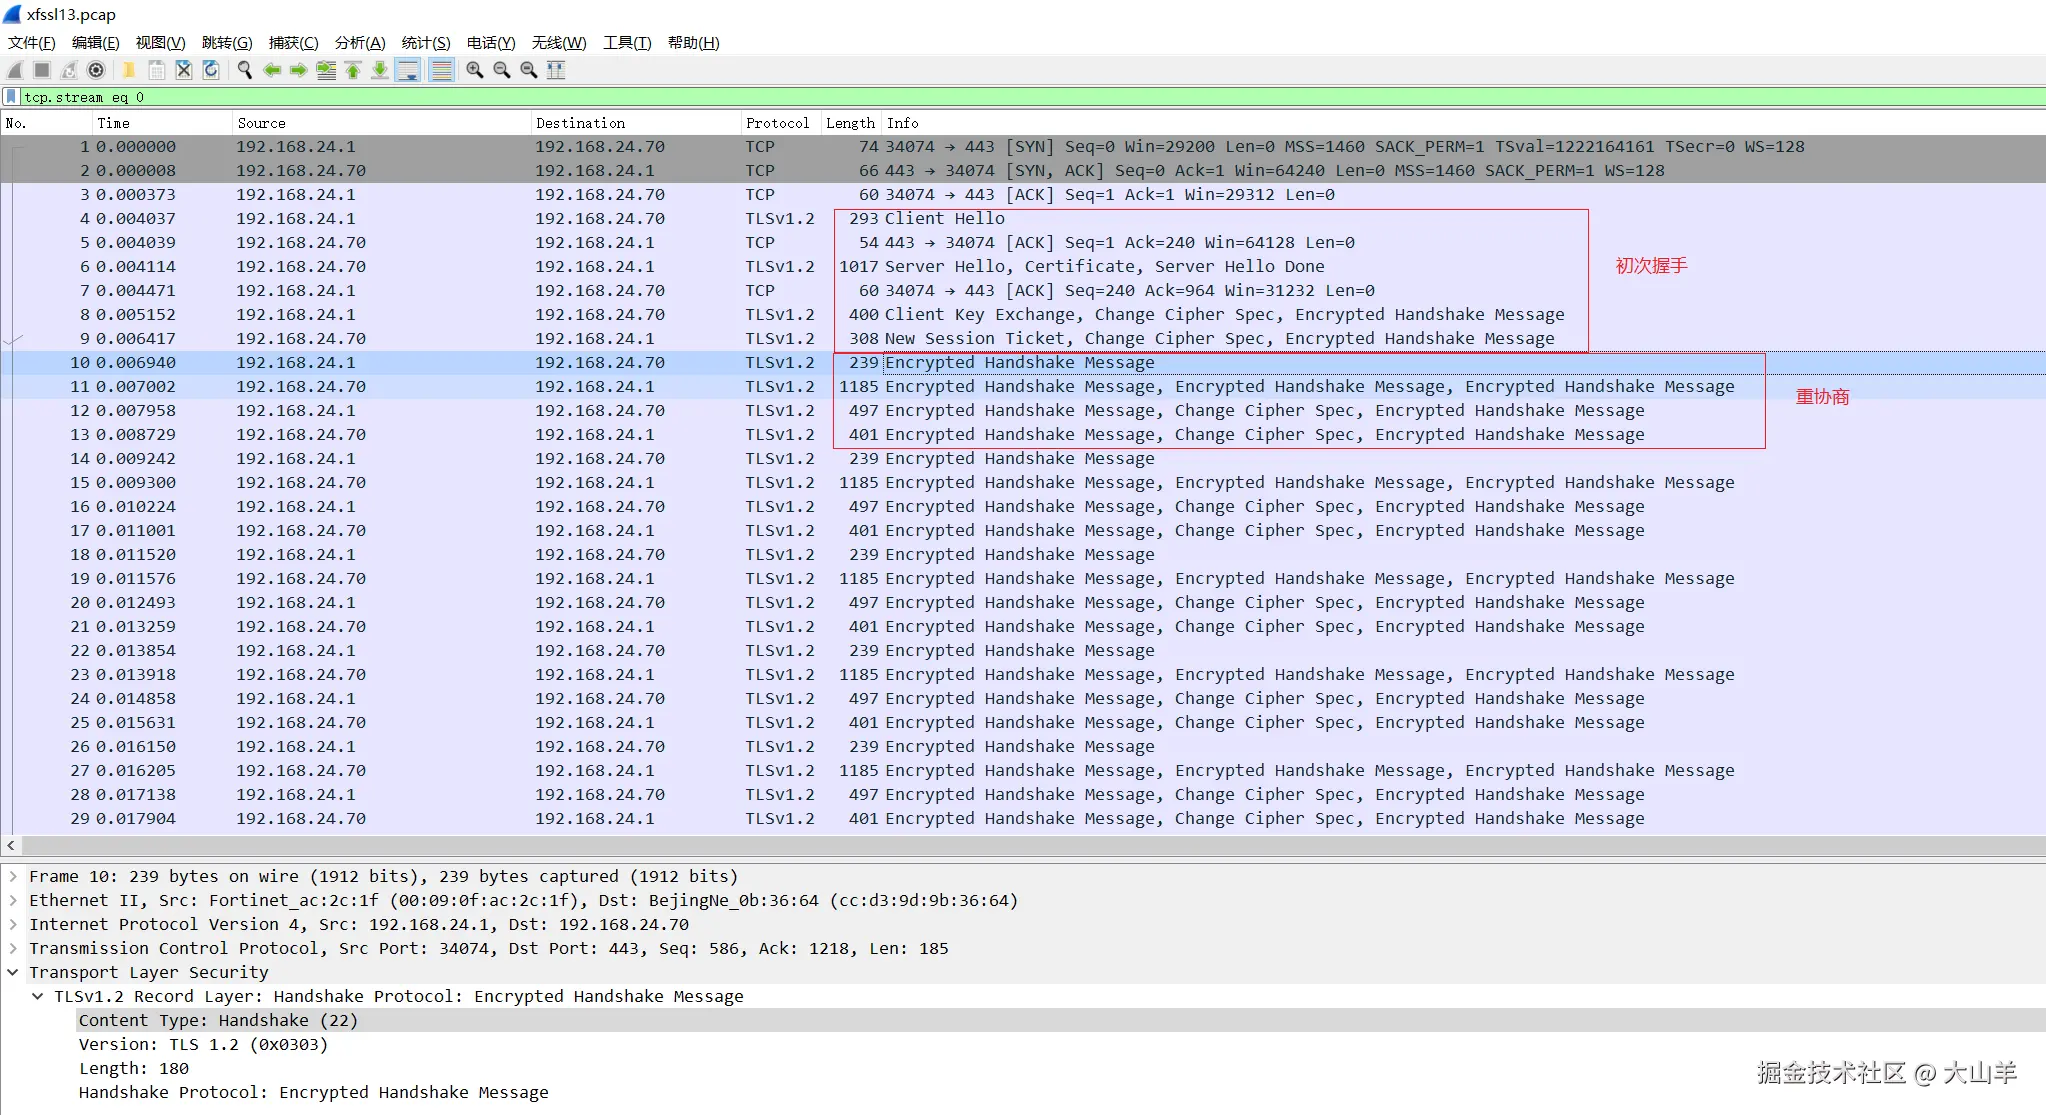Reload the capture file icon
The width and height of the screenshot is (2046, 1115).
(x=211, y=70)
